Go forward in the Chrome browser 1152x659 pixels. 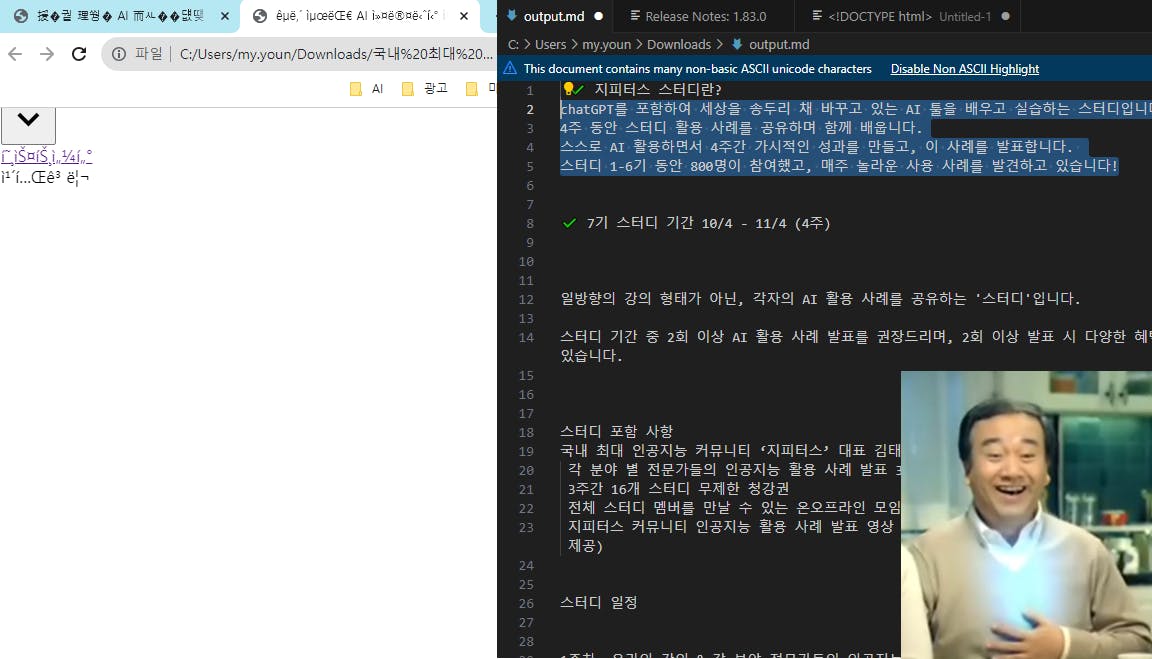coord(47,54)
